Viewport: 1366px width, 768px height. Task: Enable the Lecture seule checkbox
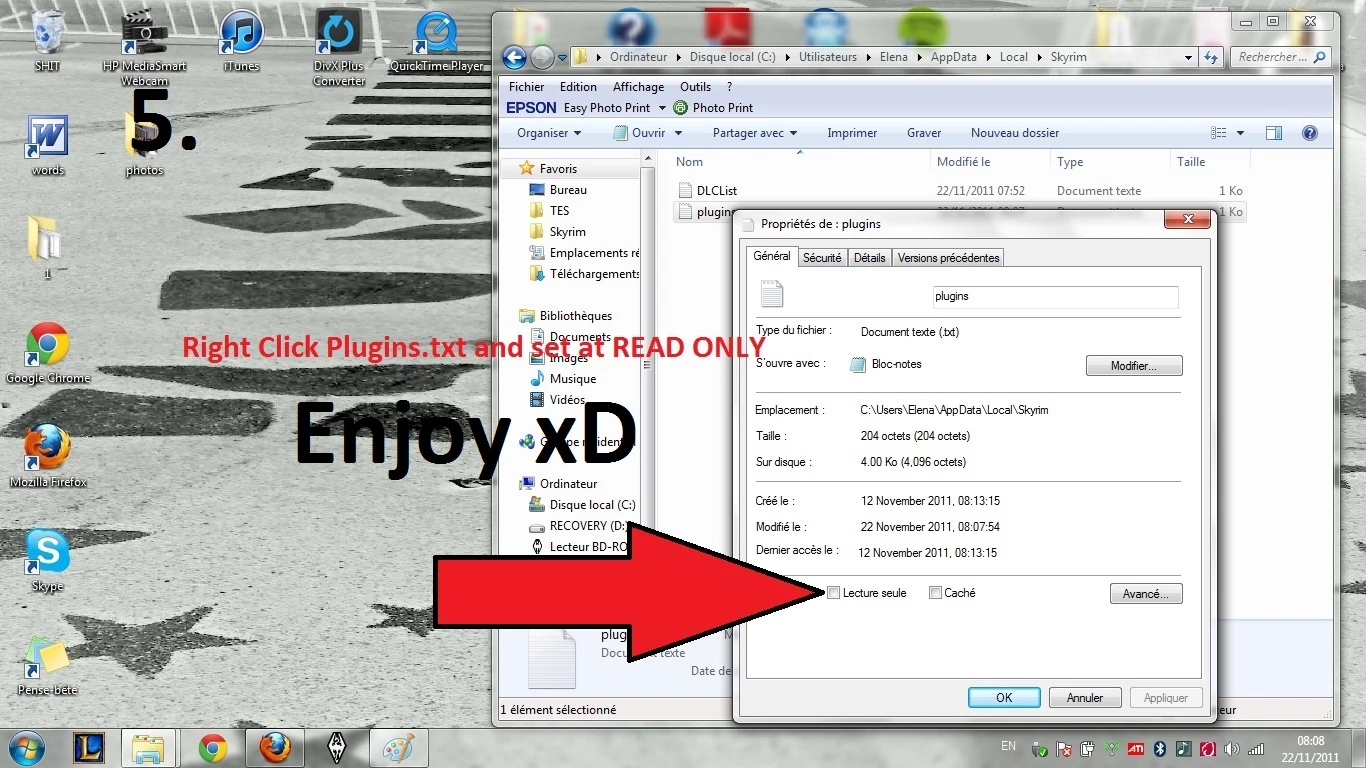click(x=834, y=593)
